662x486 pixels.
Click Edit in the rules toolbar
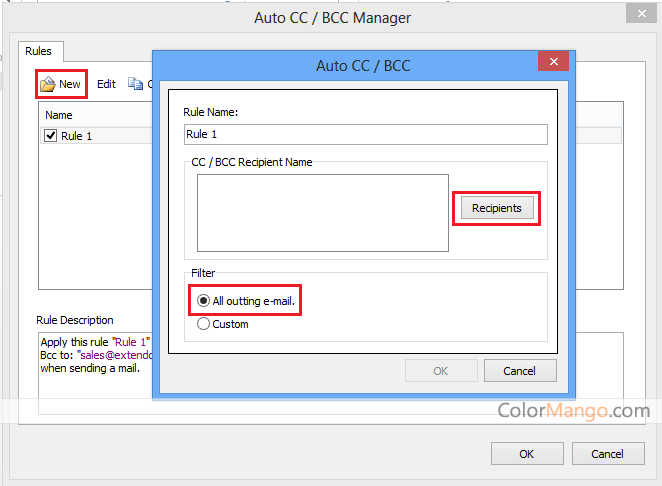click(x=106, y=84)
